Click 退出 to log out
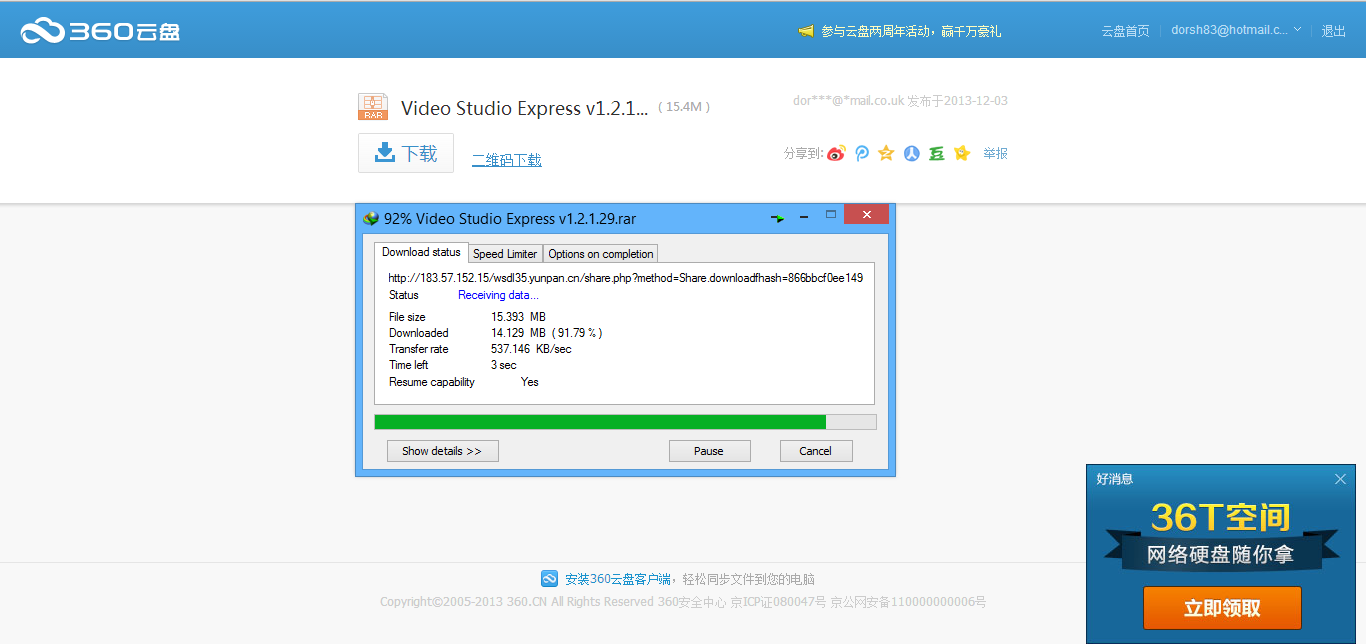The image size is (1366, 644). tap(1334, 31)
